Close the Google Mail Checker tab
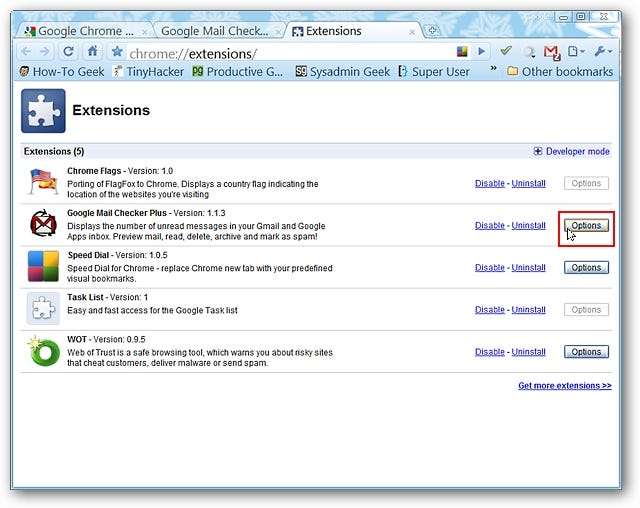640x508 pixels. click(278, 32)
